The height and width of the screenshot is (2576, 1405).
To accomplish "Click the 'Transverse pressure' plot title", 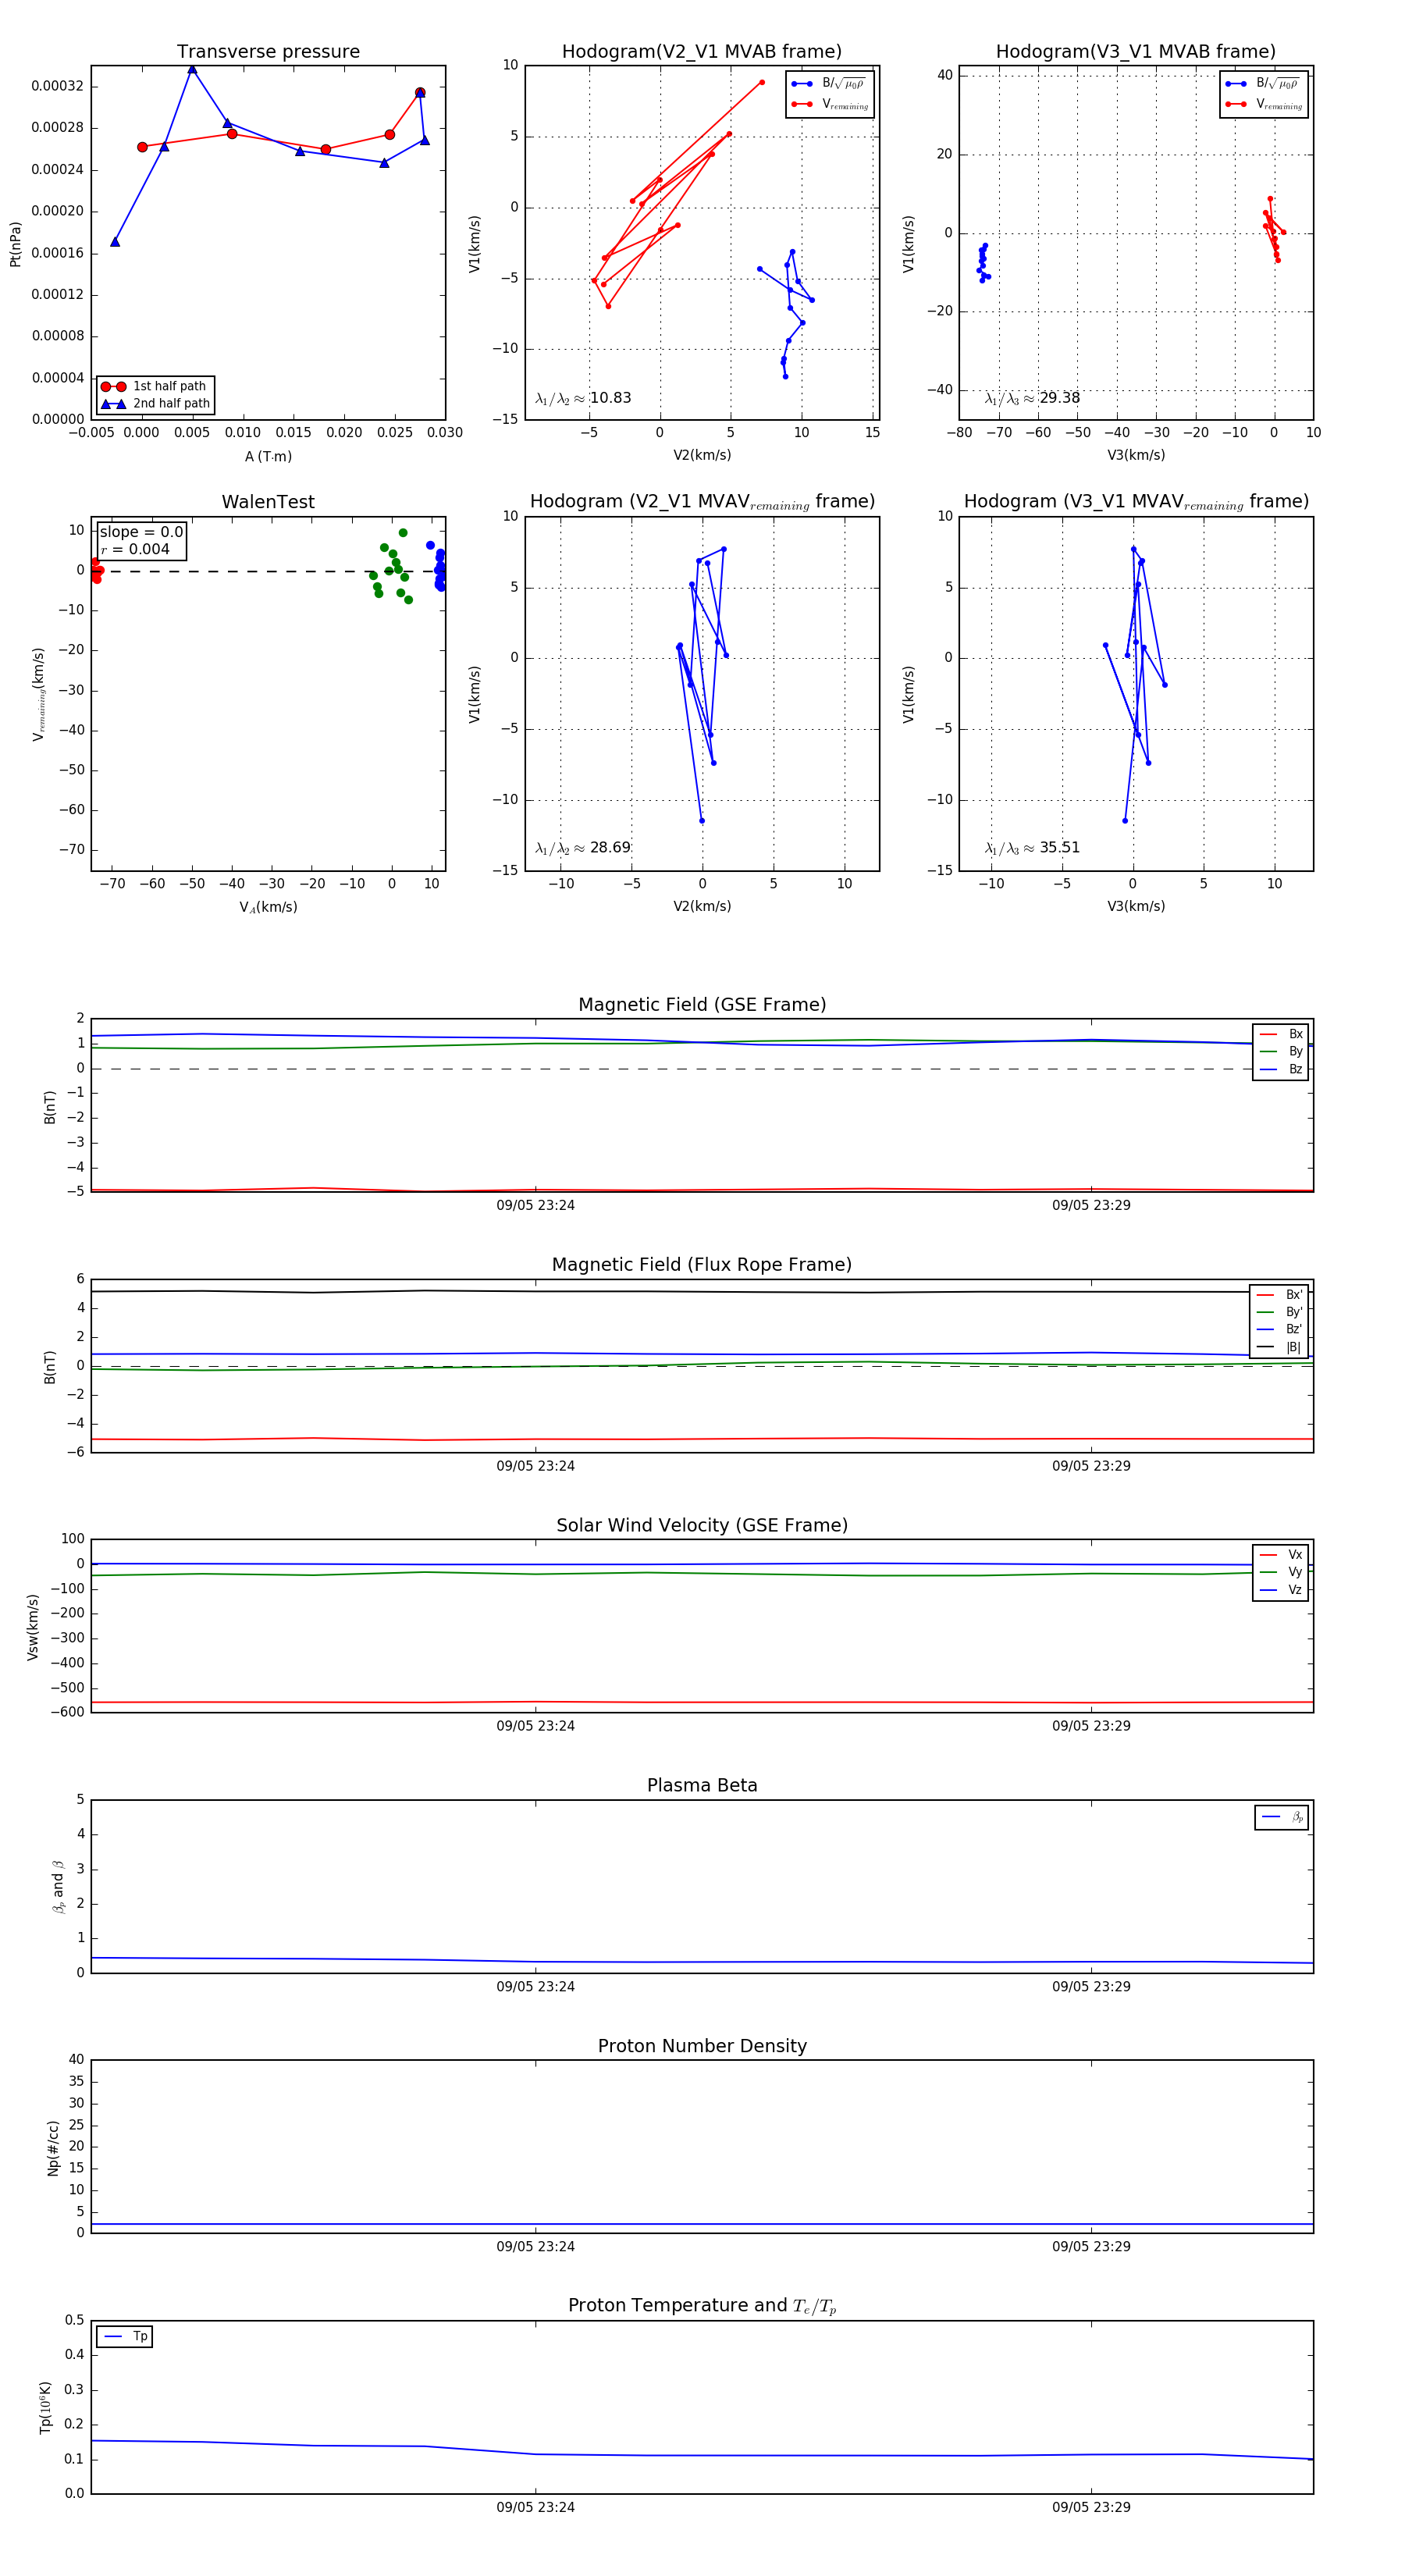I will click(x=268, y=52).
